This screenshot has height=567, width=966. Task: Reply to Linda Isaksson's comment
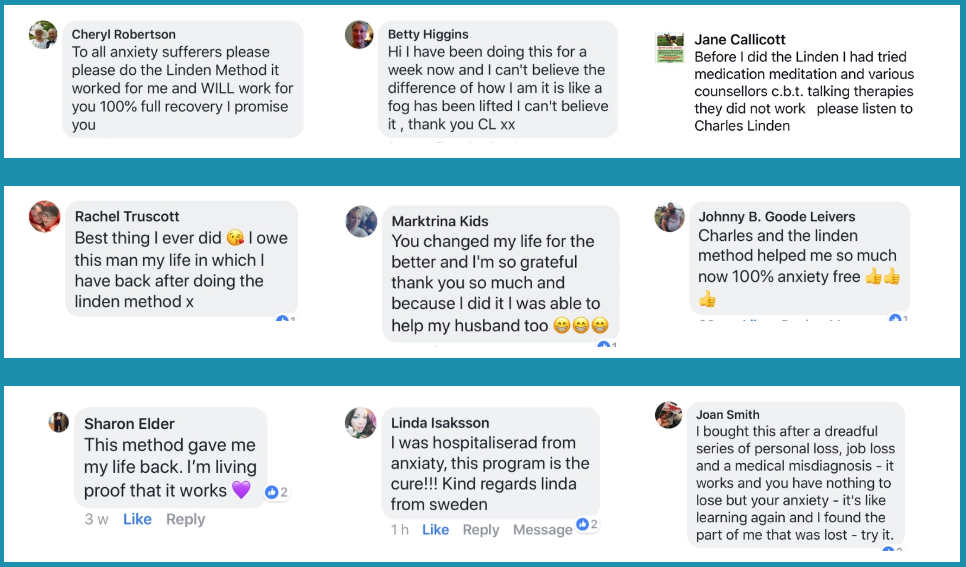click(x=481, y=530)
